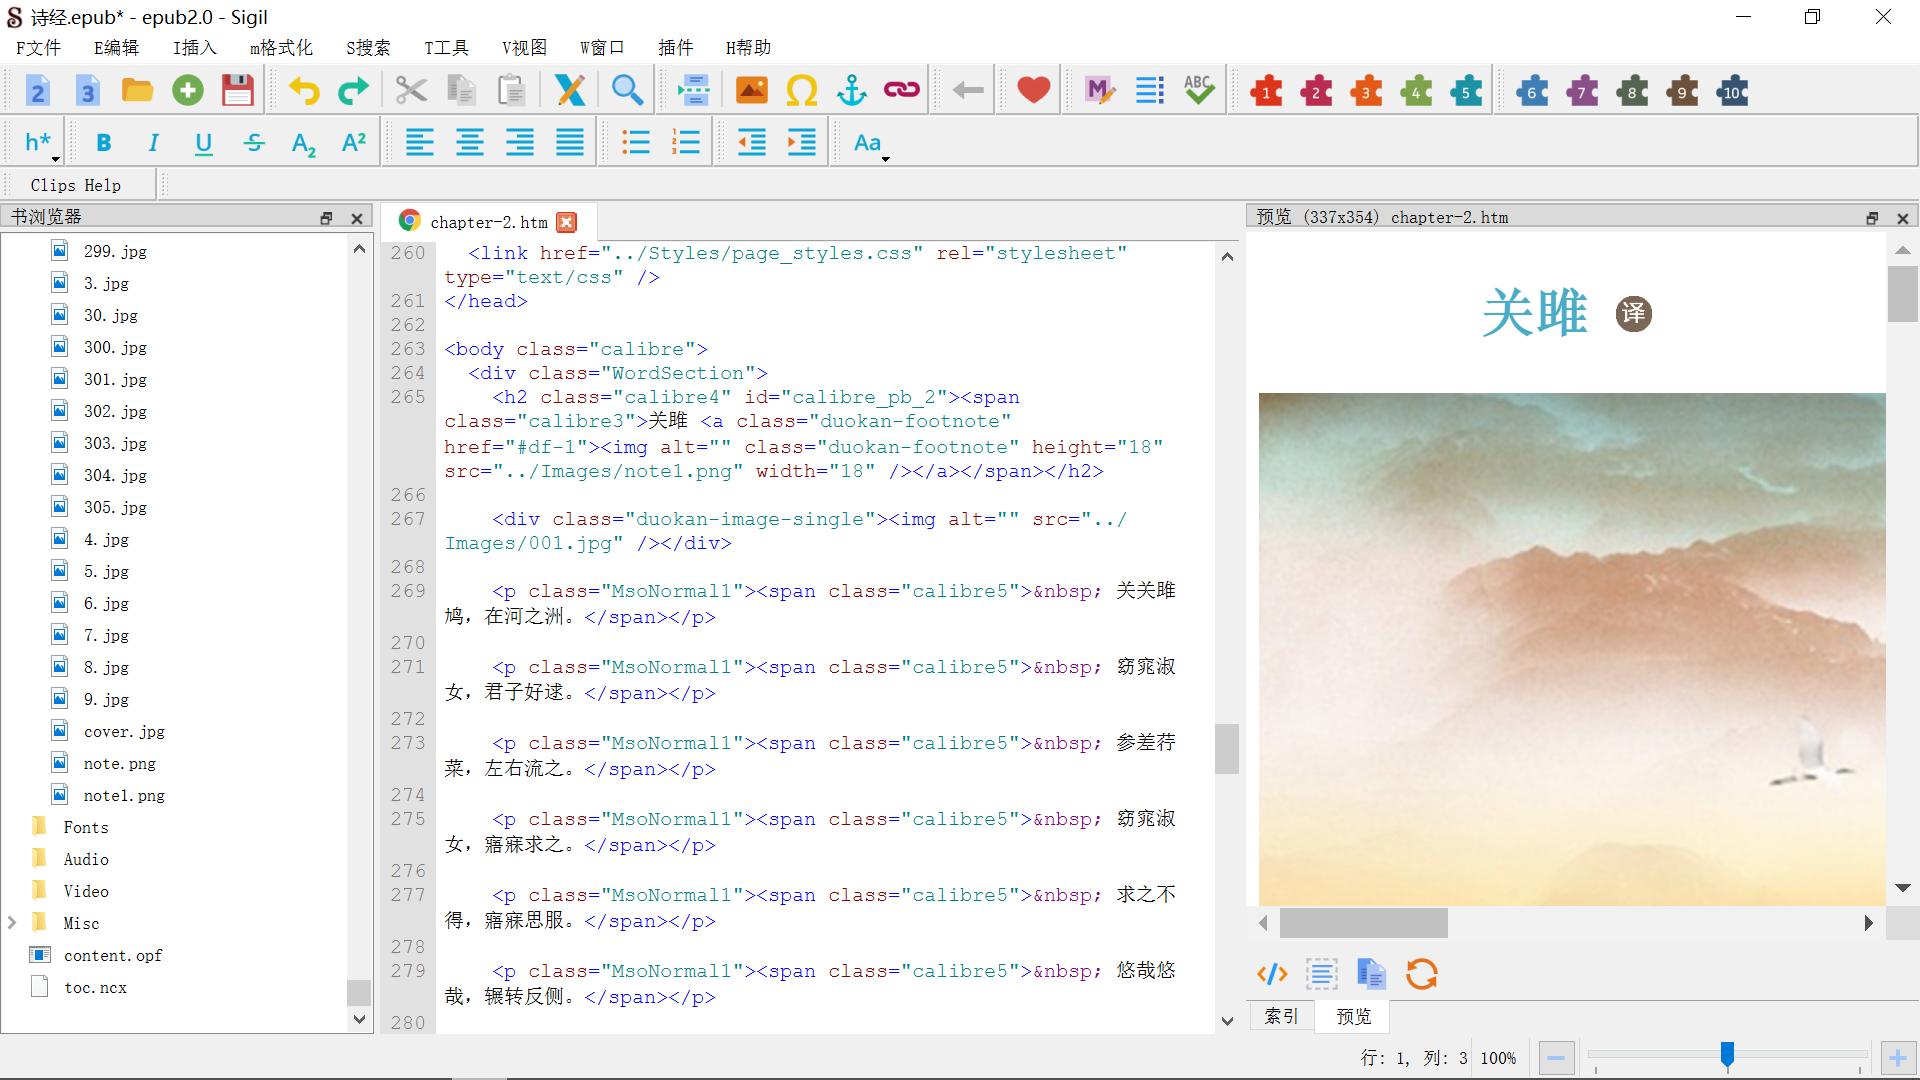The image size is (1920, 1080).
Task: Insert an anchor into the document
Action: (851, 90)
